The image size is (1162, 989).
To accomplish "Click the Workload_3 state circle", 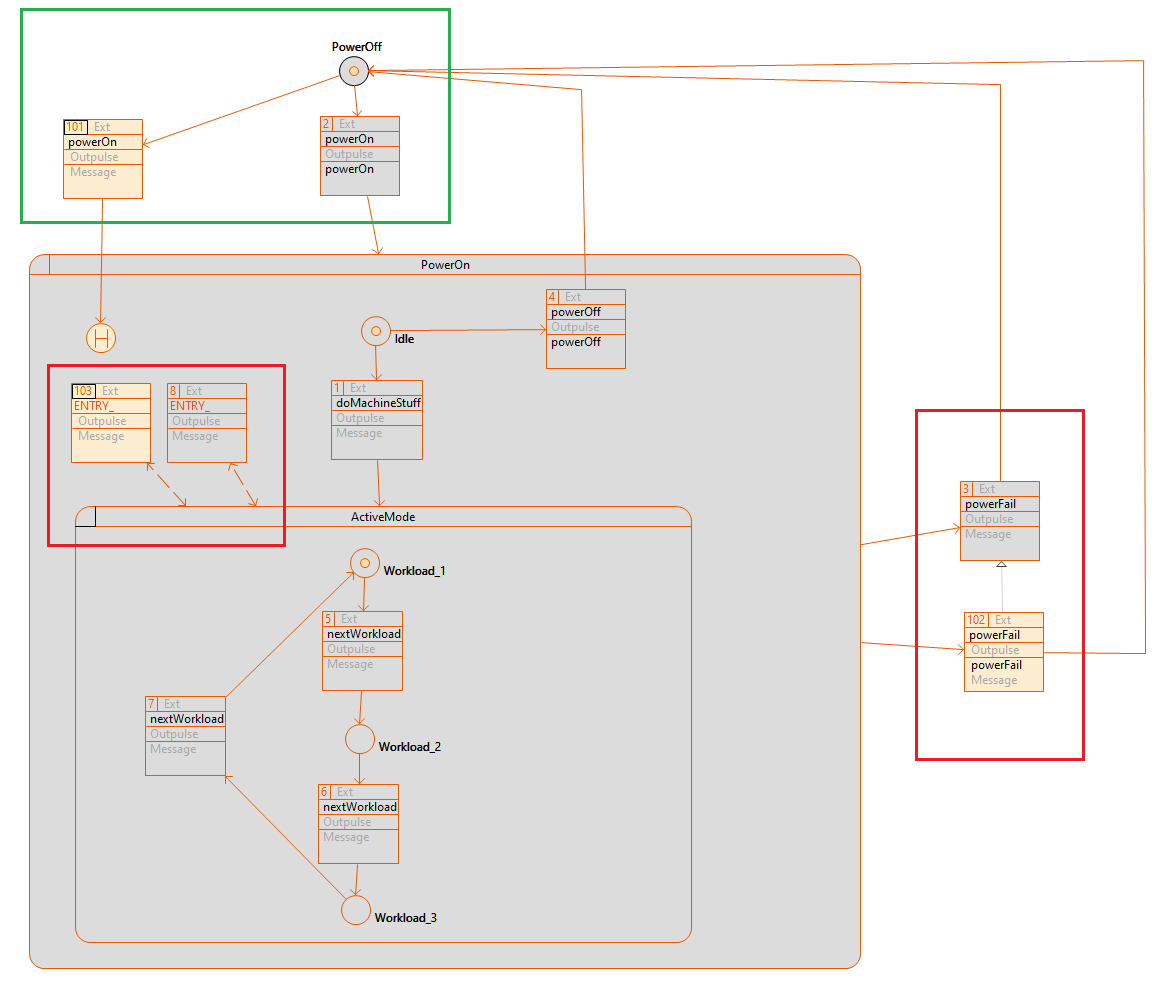I will pyautogui.click(x=356, y=910).
